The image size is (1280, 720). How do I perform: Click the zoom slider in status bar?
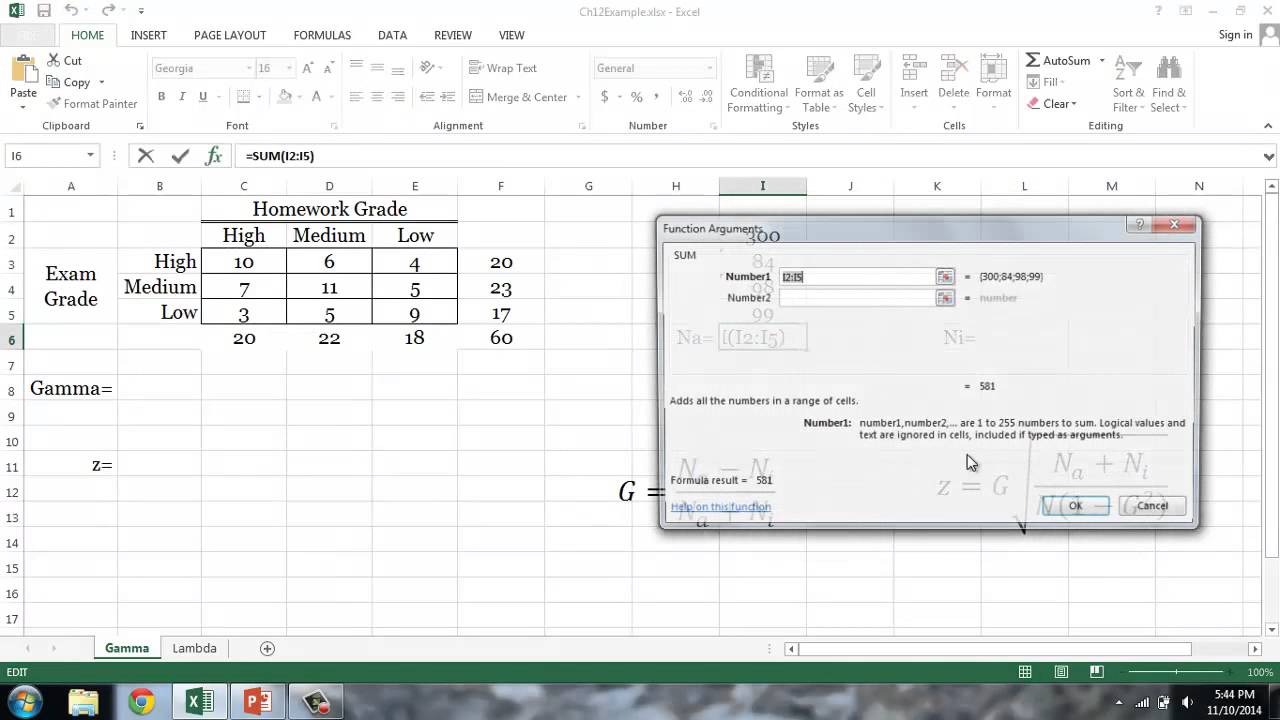[x=1176, y=672]
